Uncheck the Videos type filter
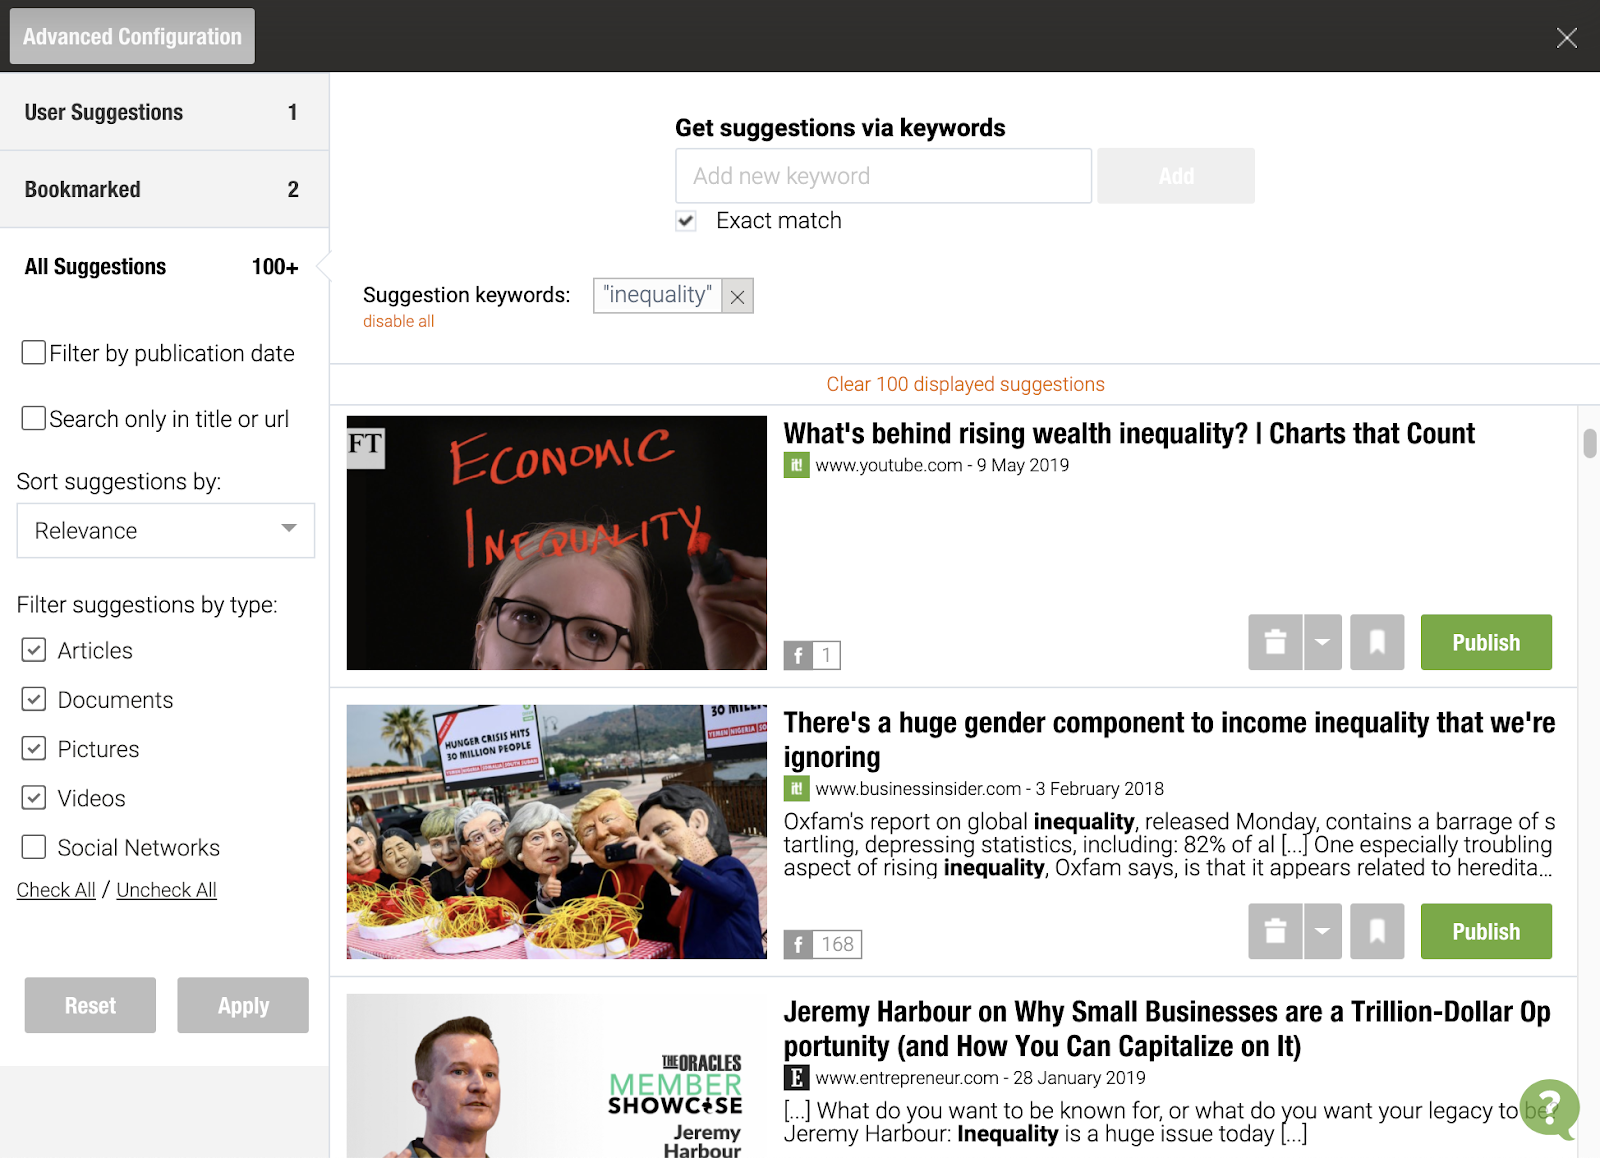The image size is (1600, 1158). (x=34, y=797)
